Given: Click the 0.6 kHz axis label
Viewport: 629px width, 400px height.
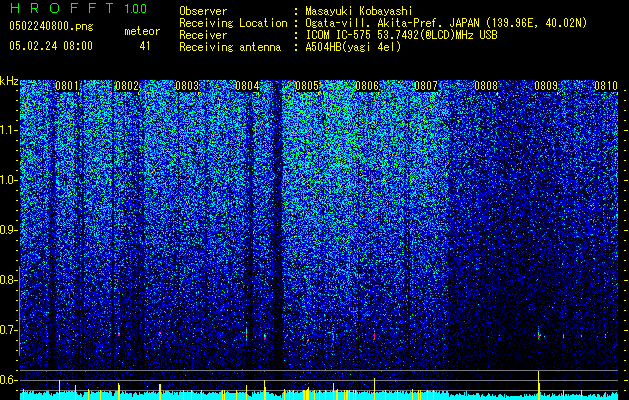Looking at the screenshot, I should click(9, 380).
